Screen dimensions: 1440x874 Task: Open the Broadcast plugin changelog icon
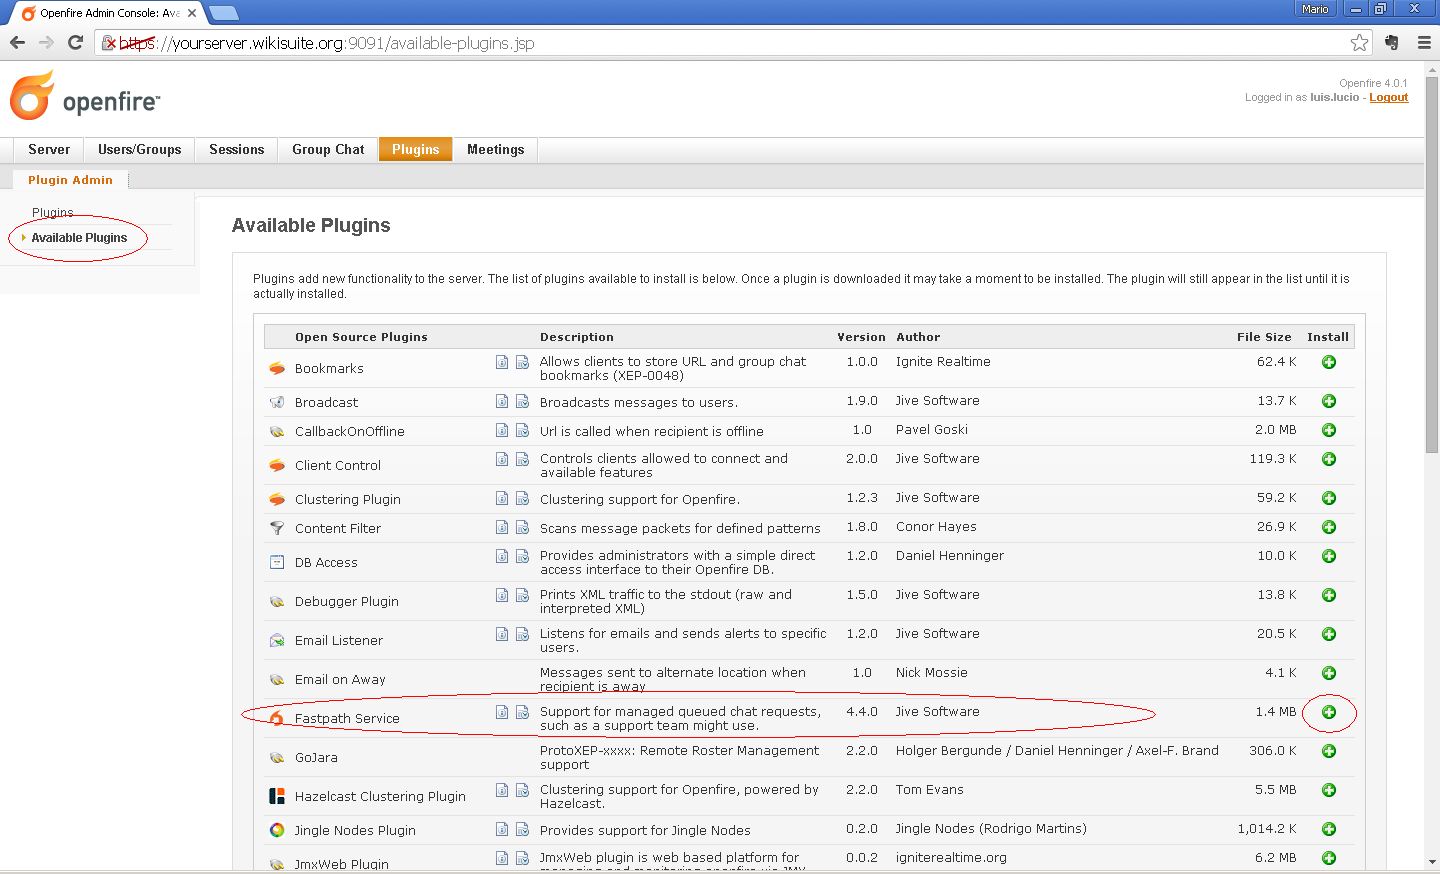[x=522, y=401]
